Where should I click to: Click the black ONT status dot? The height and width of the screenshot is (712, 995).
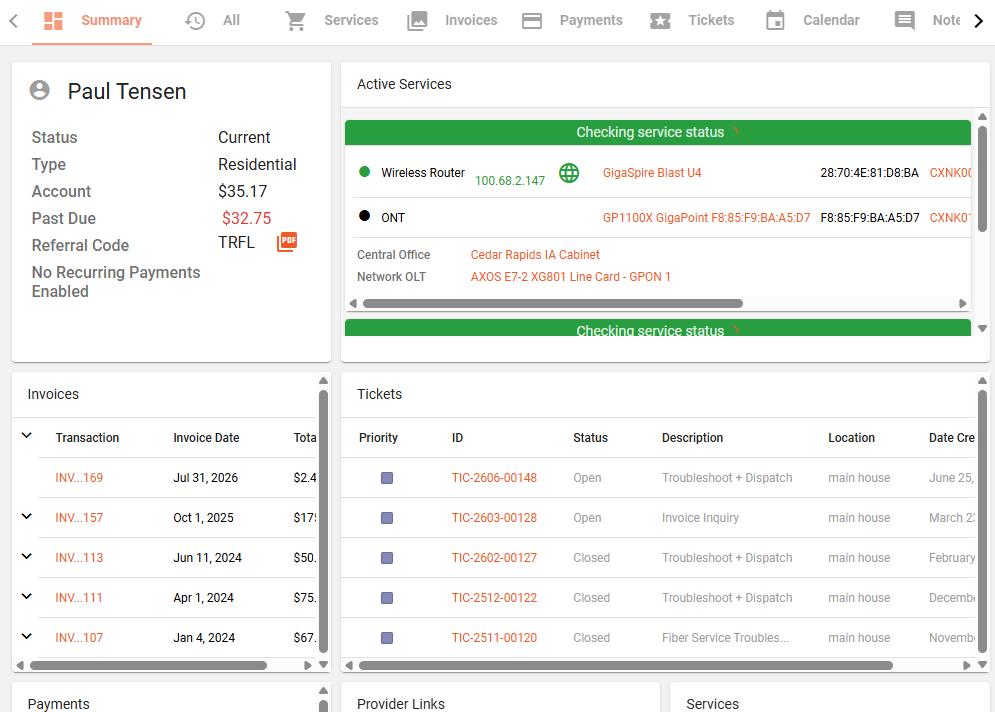point(364,216)
